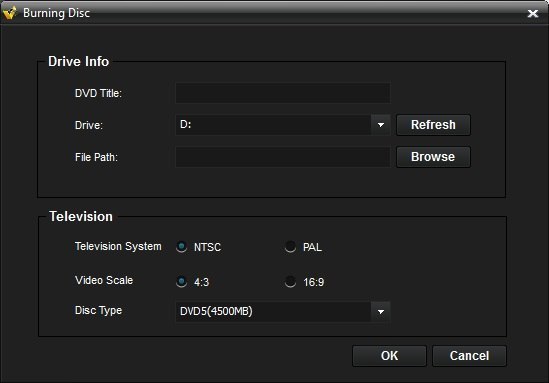
Task: Click the Drive: label
Action: tap(89, 125)
